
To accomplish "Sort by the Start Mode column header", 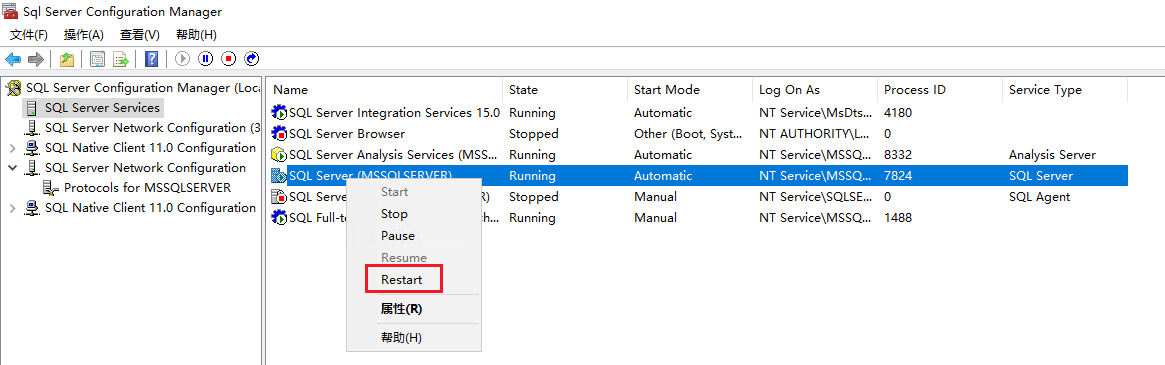I will point(689,90).
